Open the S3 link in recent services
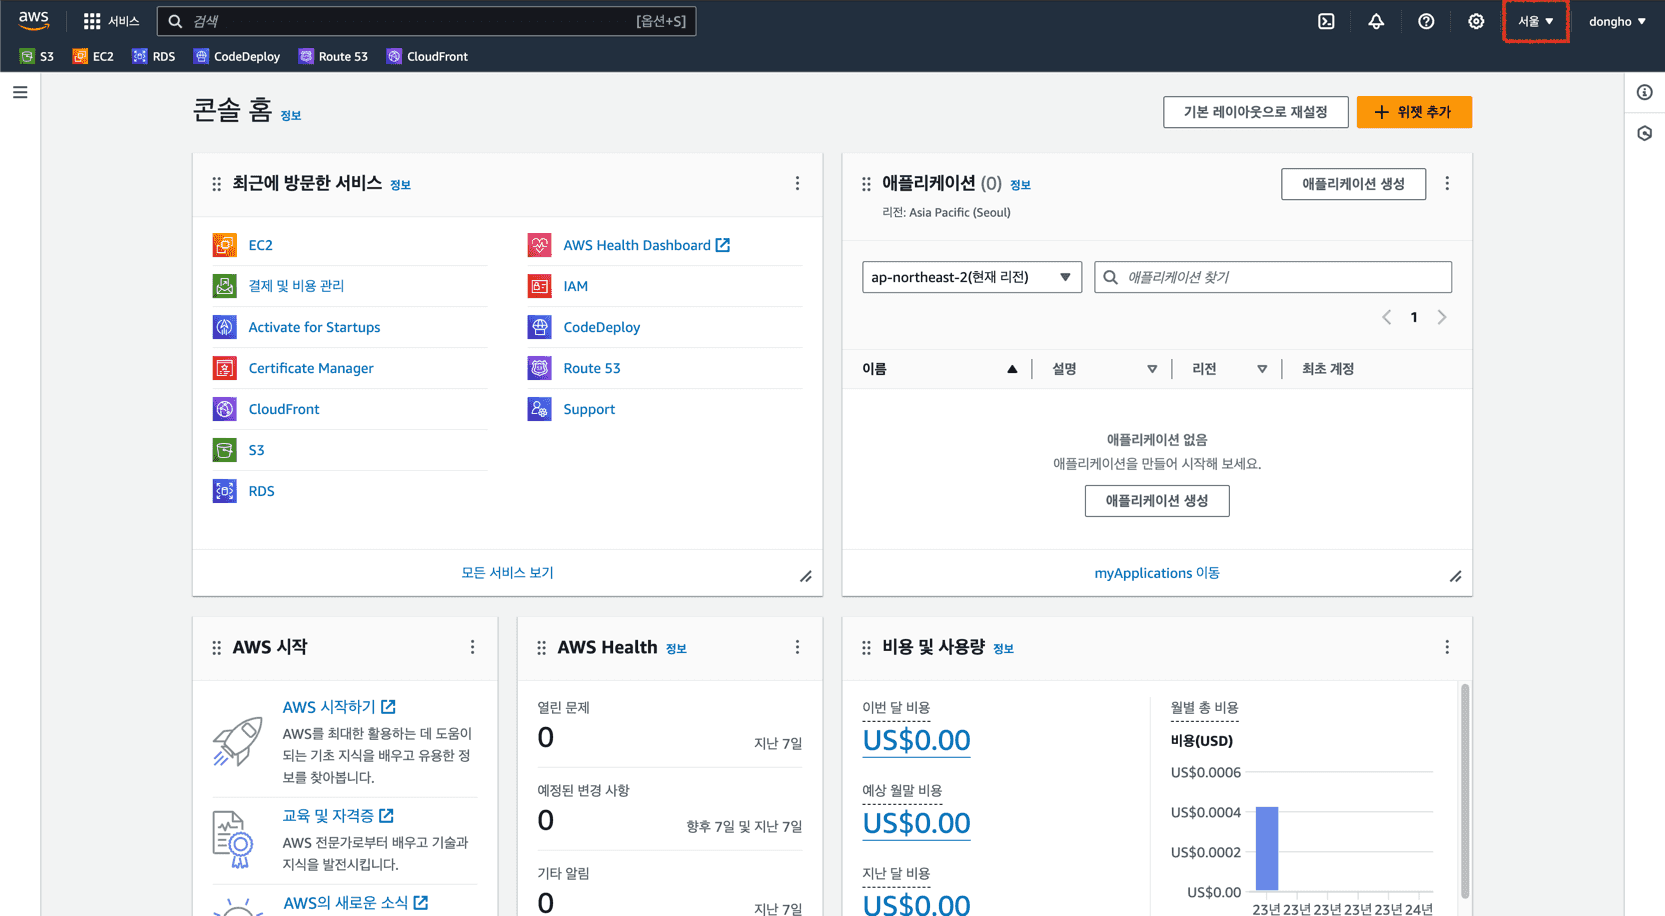The width and height of the screenshot is (1665, 916). (x=256, y=450)
